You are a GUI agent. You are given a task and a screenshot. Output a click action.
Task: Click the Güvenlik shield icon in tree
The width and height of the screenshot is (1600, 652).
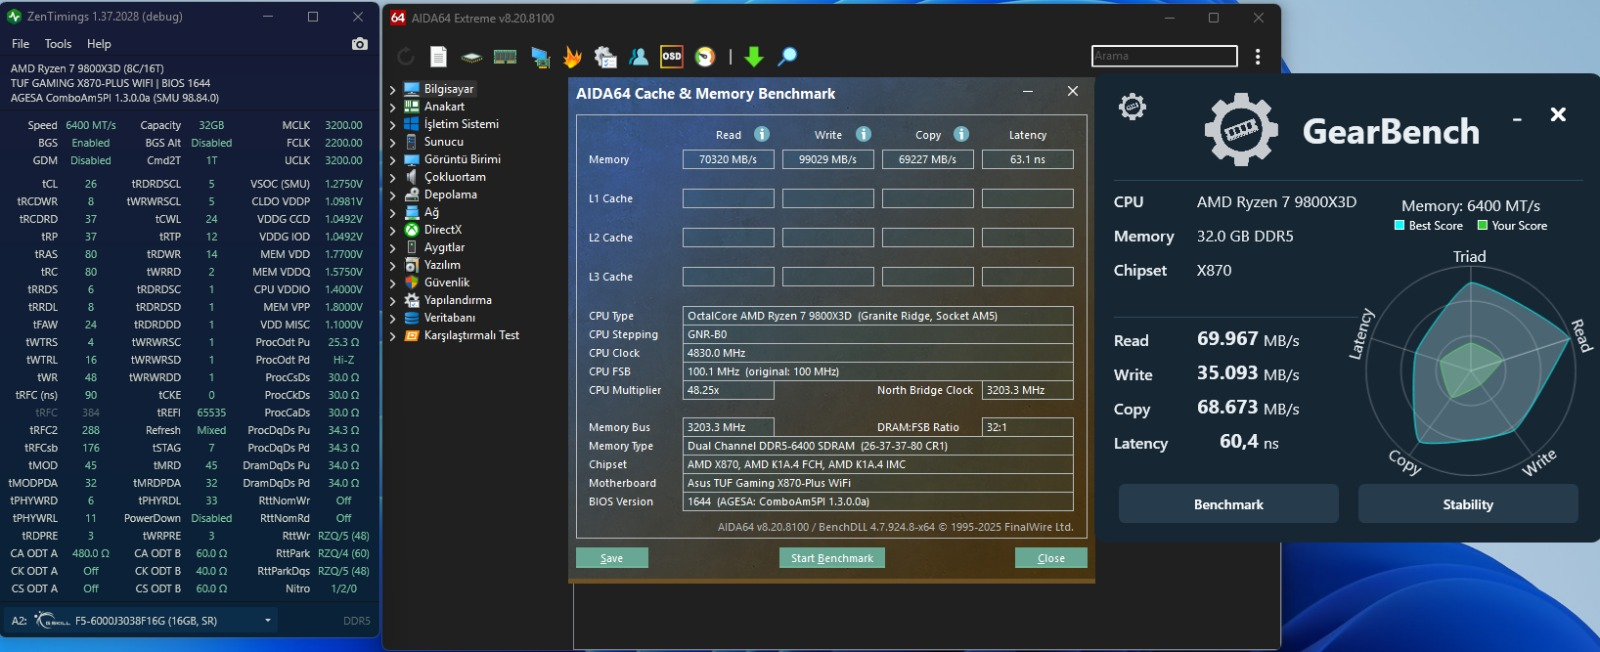click(x=411, y=282)
